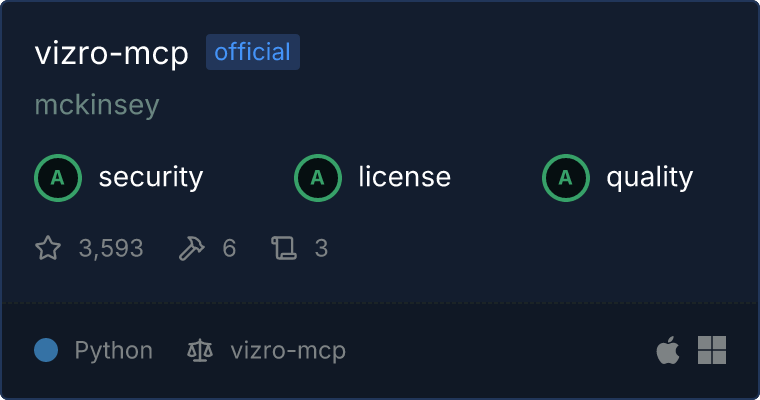Click the tools count 6
This screenshot has width=760, height=400.
pyautogui.click(x=229, y=248)
